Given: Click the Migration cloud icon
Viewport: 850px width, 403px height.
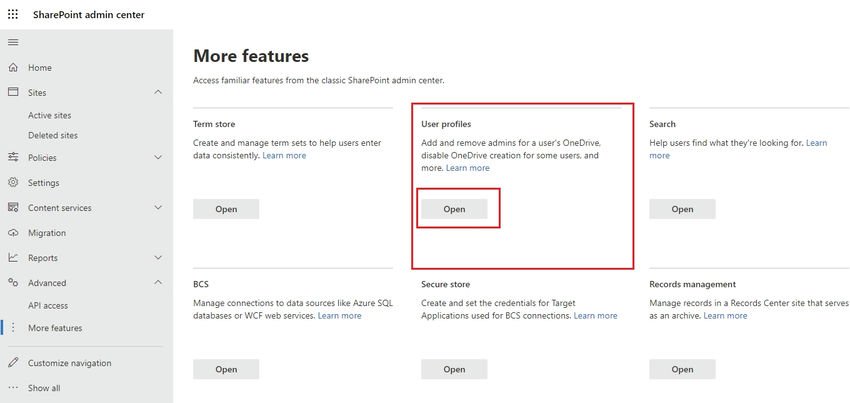Looking at the screenshot, I should [x=13, y=233].
